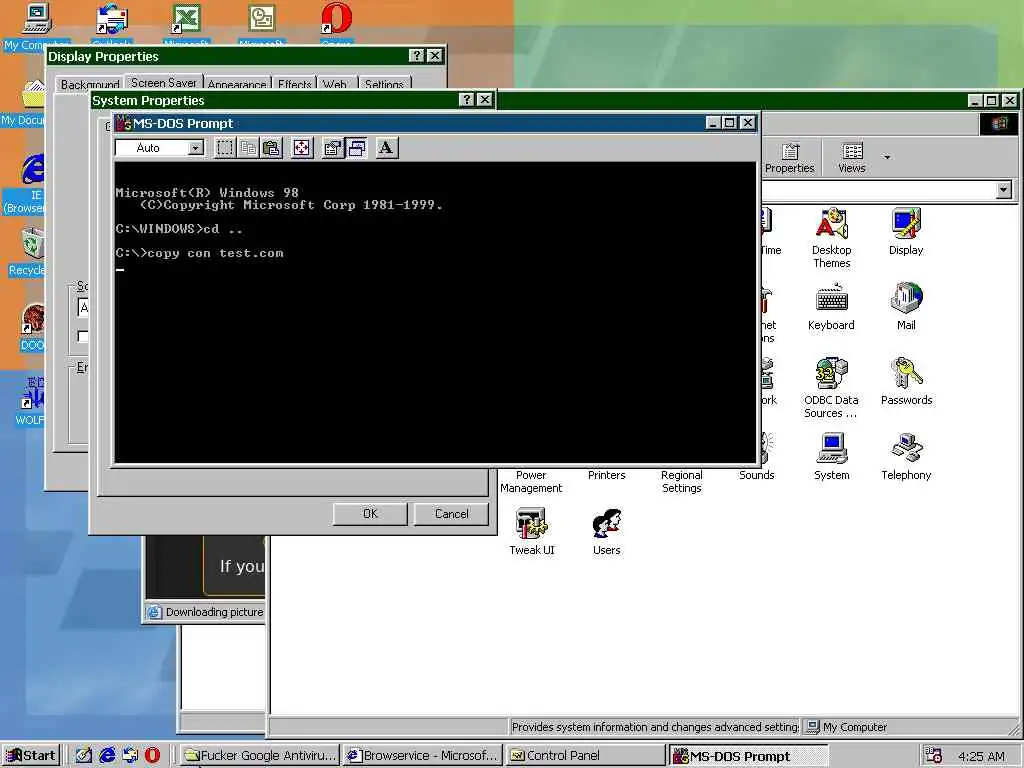Switch MS-DOS Prompt to full screen mode

point(301,148)
